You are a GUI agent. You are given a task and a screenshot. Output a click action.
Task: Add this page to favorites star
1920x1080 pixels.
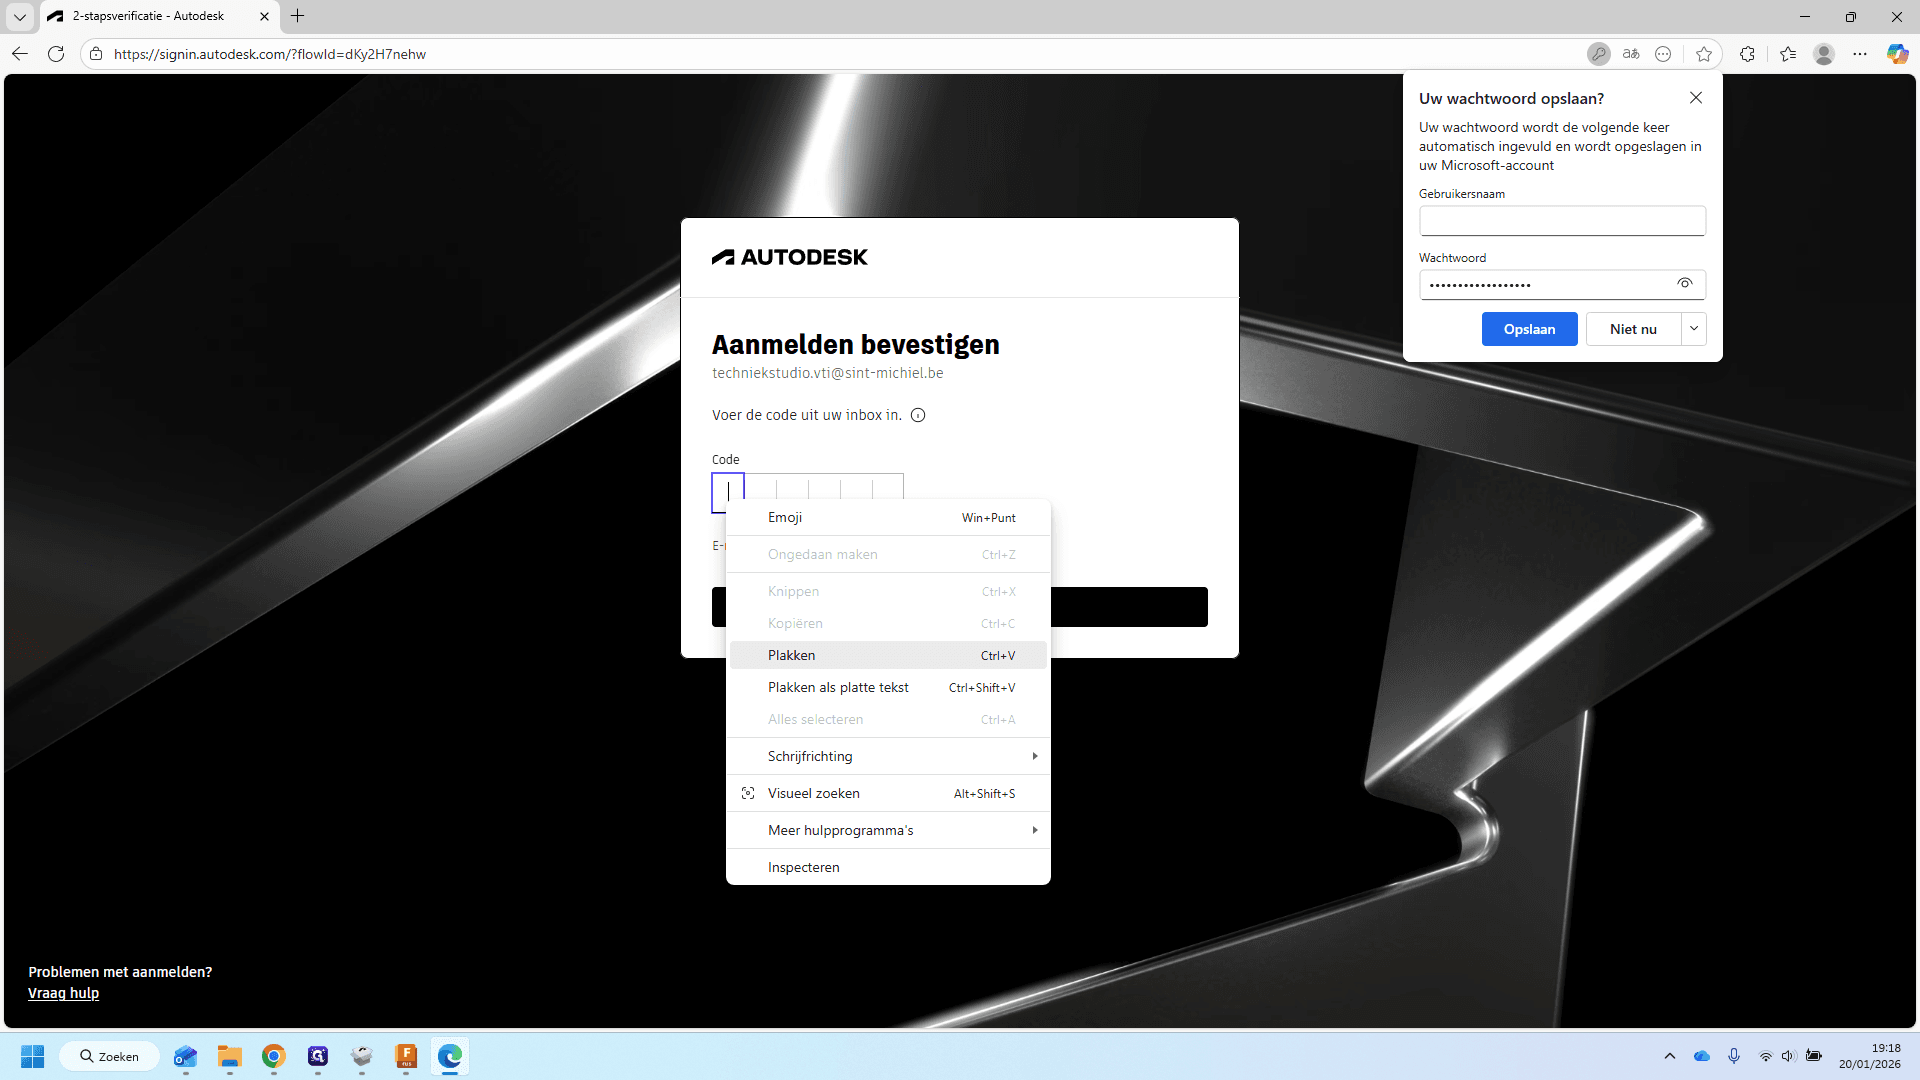[1704, 54]
